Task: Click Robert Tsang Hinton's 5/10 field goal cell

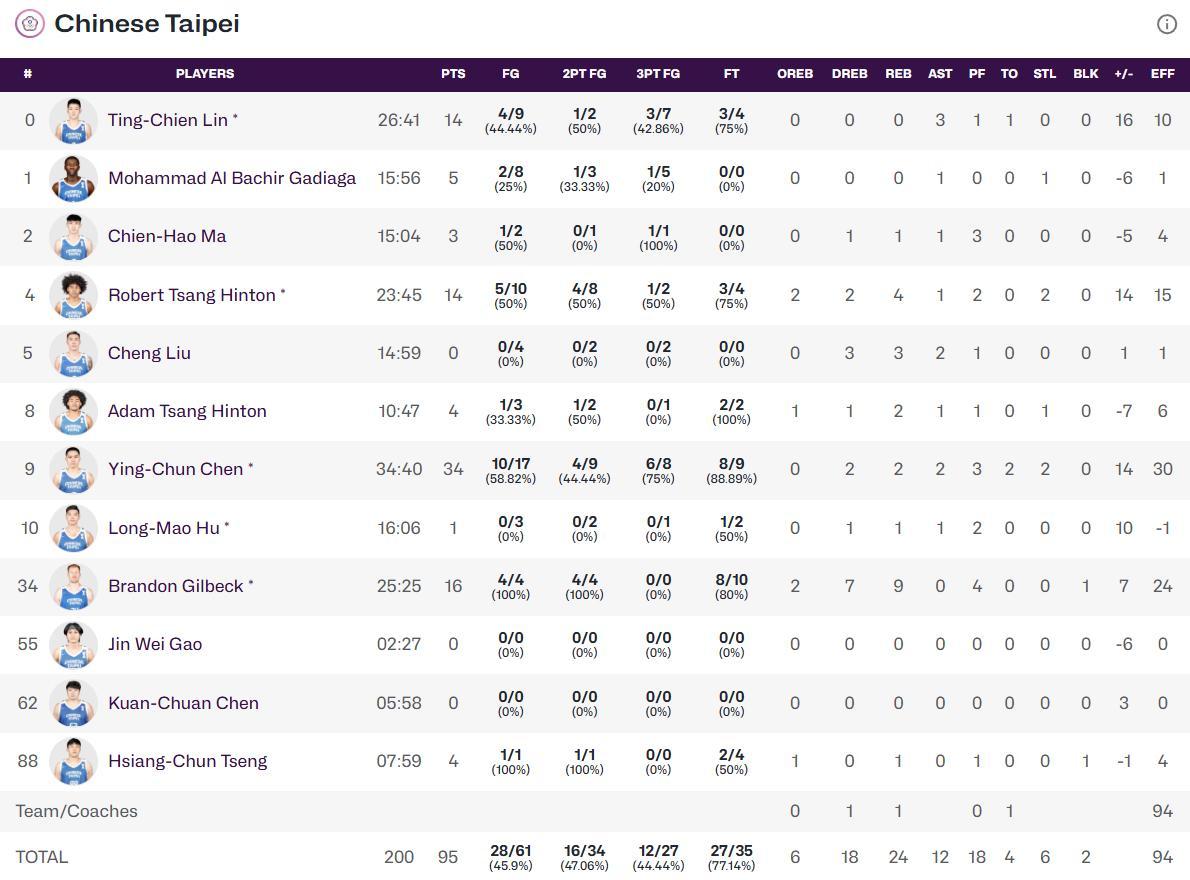Action: 511,295
